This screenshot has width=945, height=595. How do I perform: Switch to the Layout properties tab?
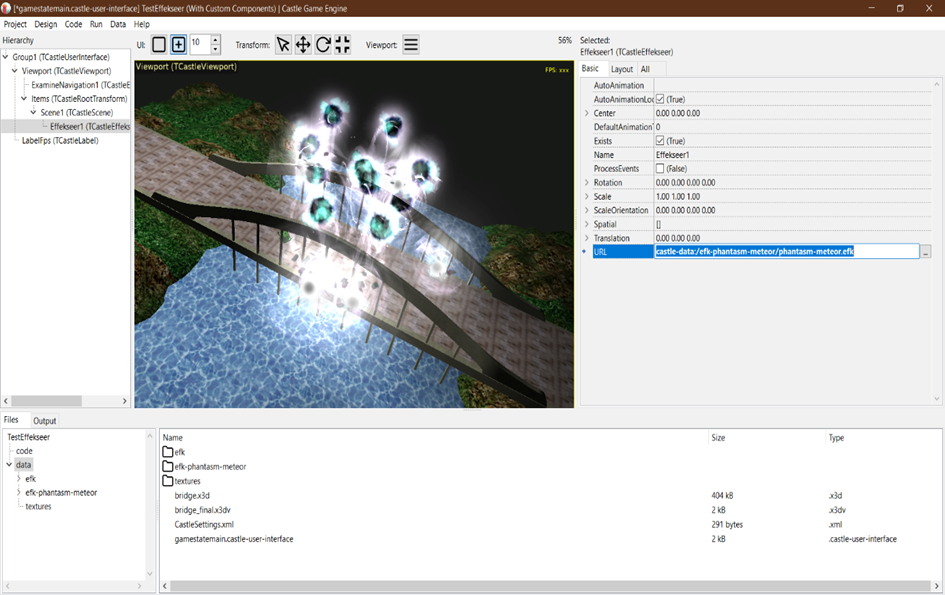622,69
